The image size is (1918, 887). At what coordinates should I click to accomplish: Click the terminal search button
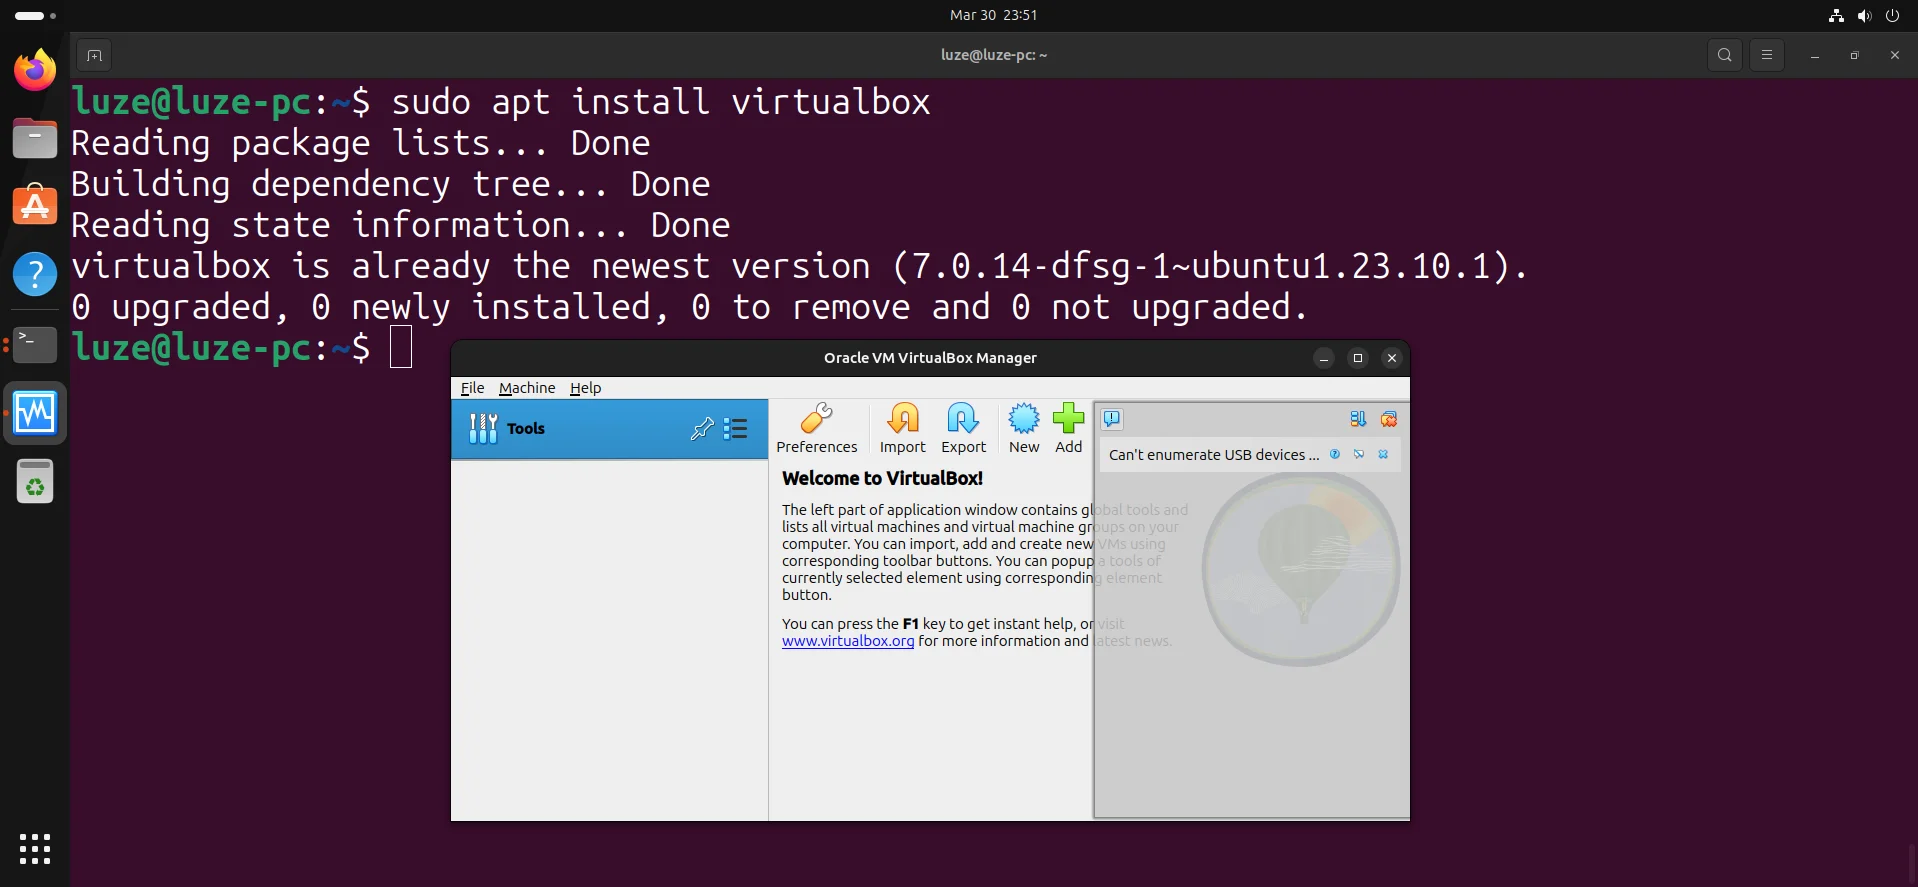[x=1725, y=55]
